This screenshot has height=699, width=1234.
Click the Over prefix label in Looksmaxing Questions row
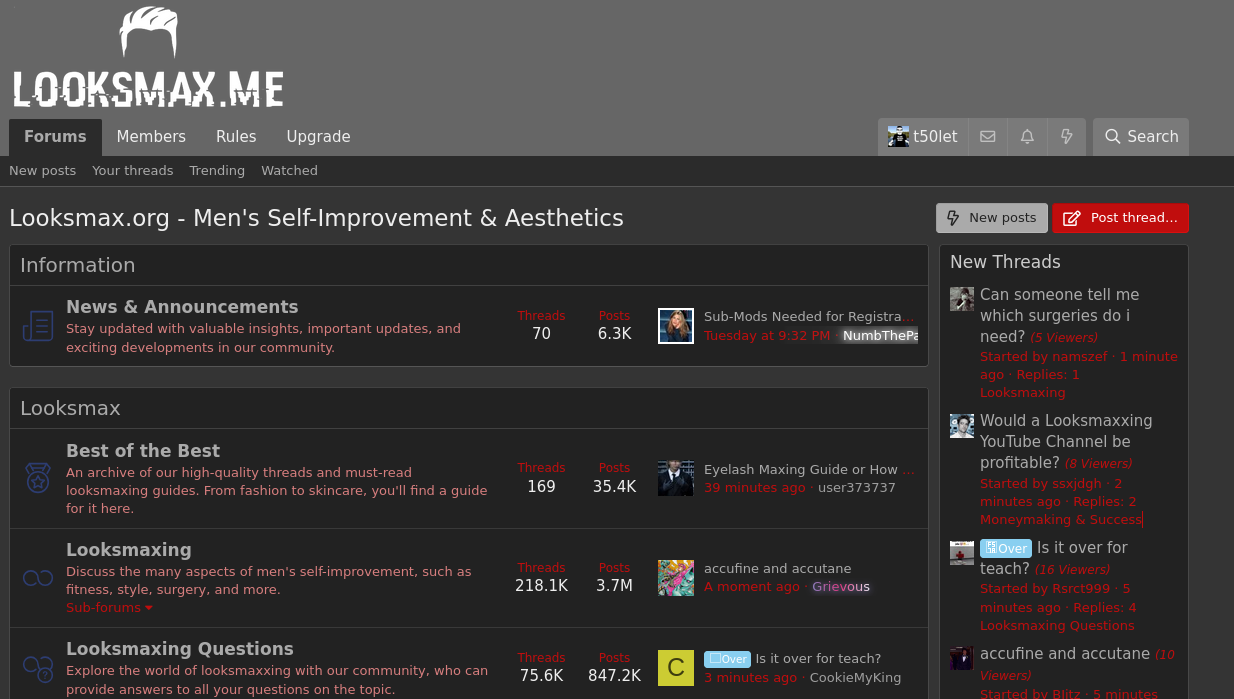[x=727, y=659]
